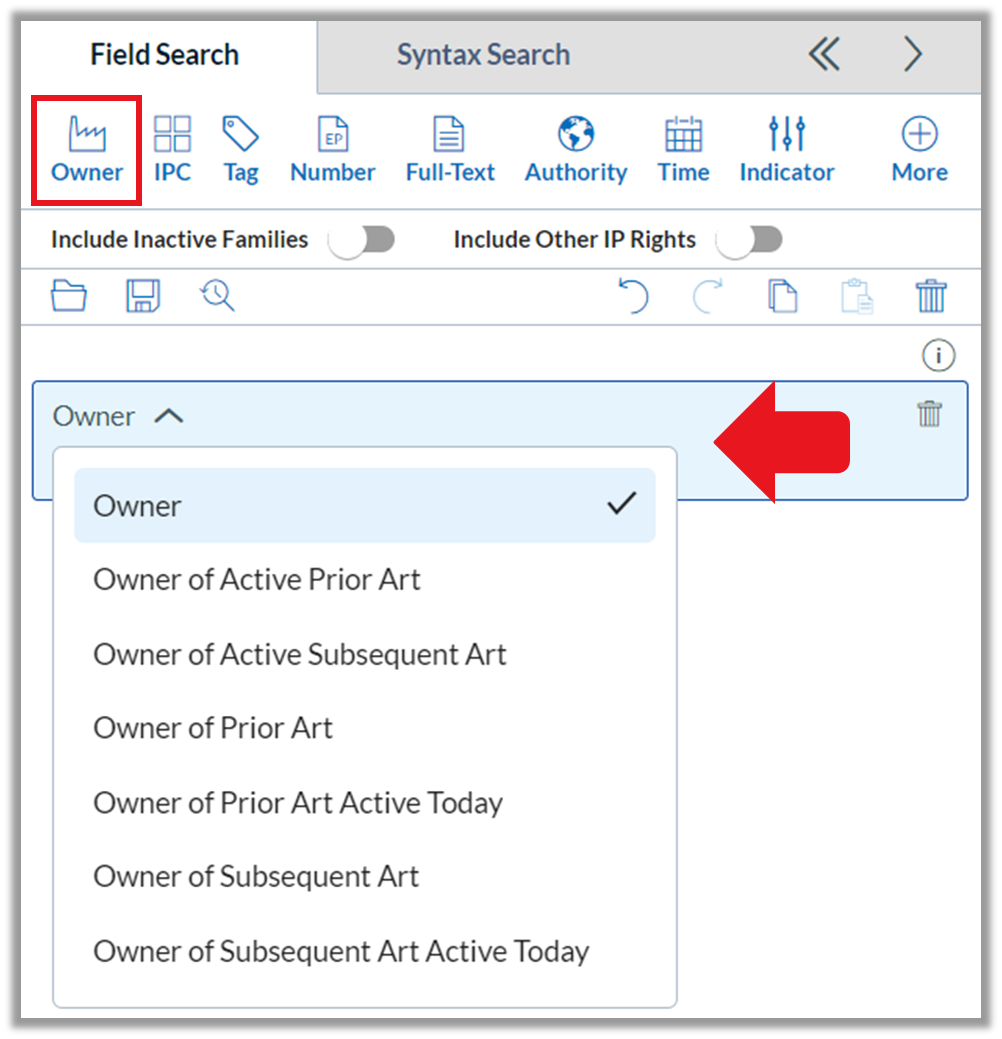Enable Include Other IP Rights switch
1002x1039 pixels.
click(x=750, y=240)
